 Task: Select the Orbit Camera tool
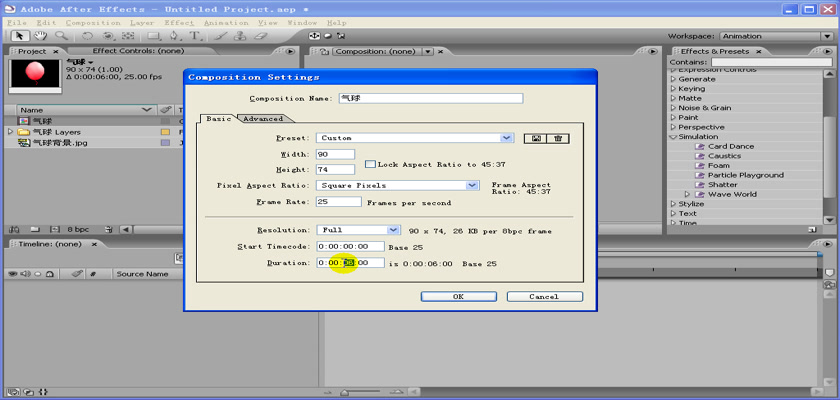coord(108,36)
